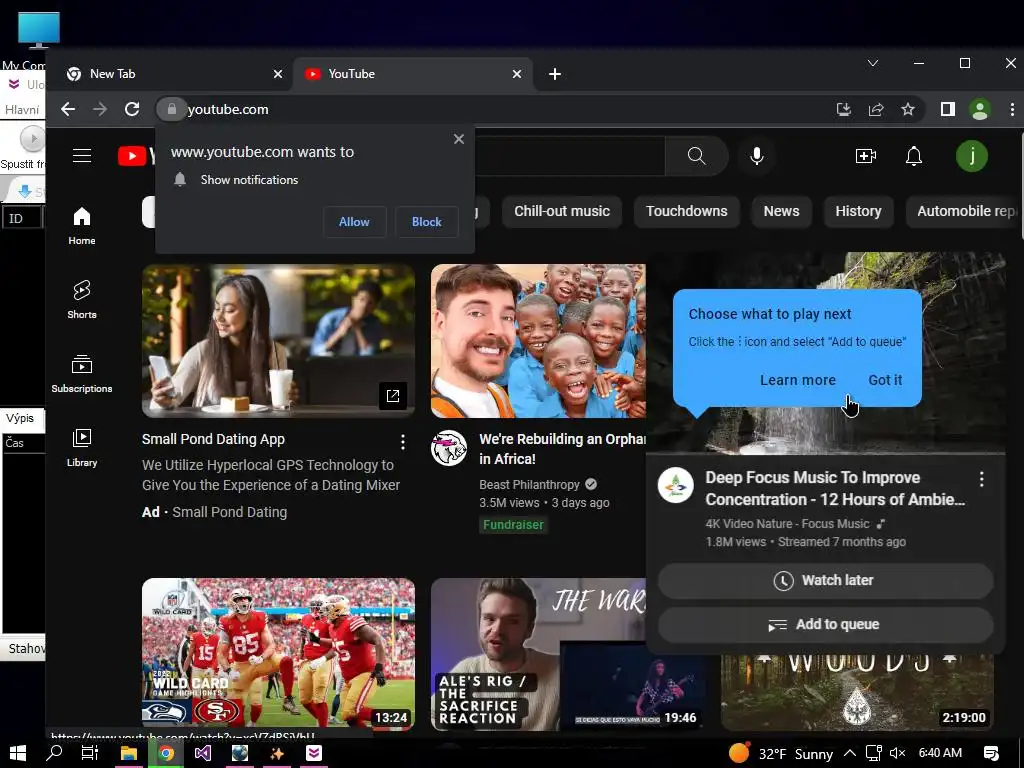This screenshot has width=1024, height=768.
Task: Go to Home in sidebar
Action: click(x=82, y=226)
